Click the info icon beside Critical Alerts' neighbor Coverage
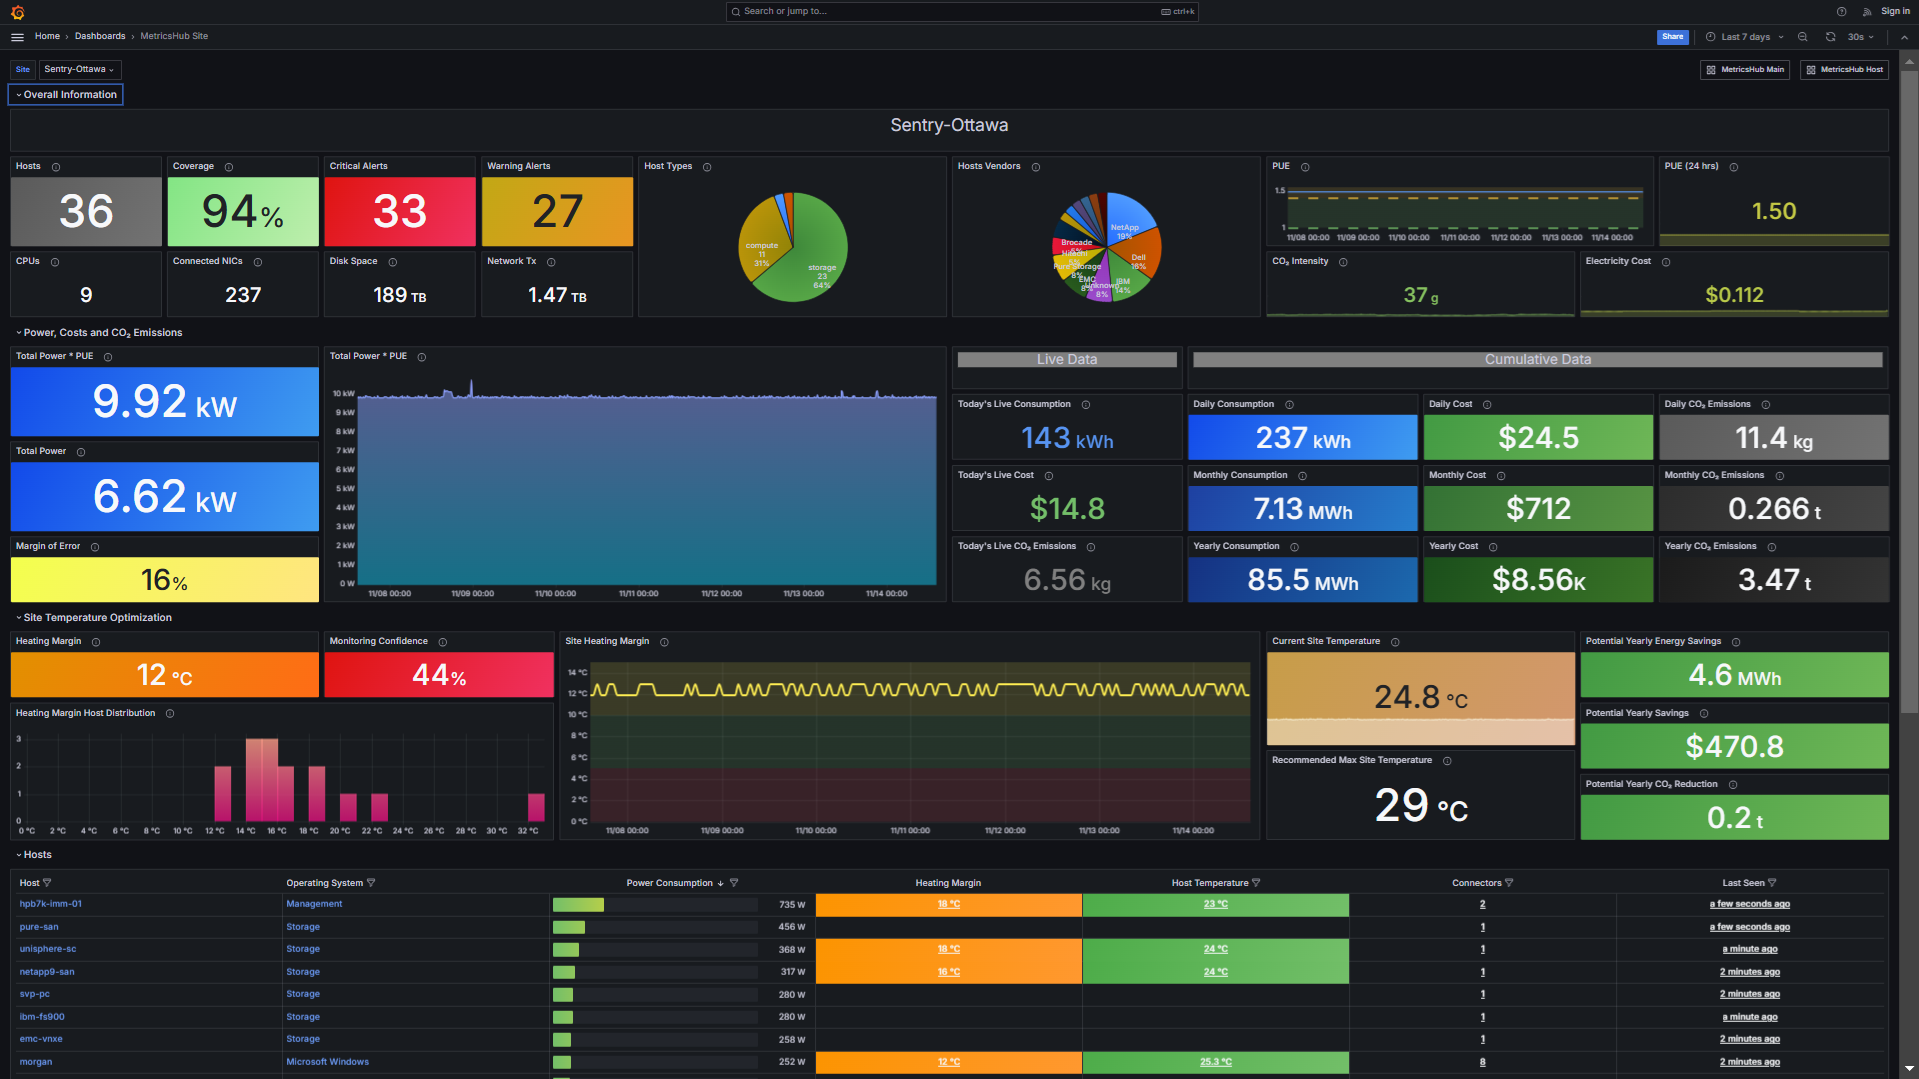Viewport: 1919px width, 1079px height. pos(229,167)
